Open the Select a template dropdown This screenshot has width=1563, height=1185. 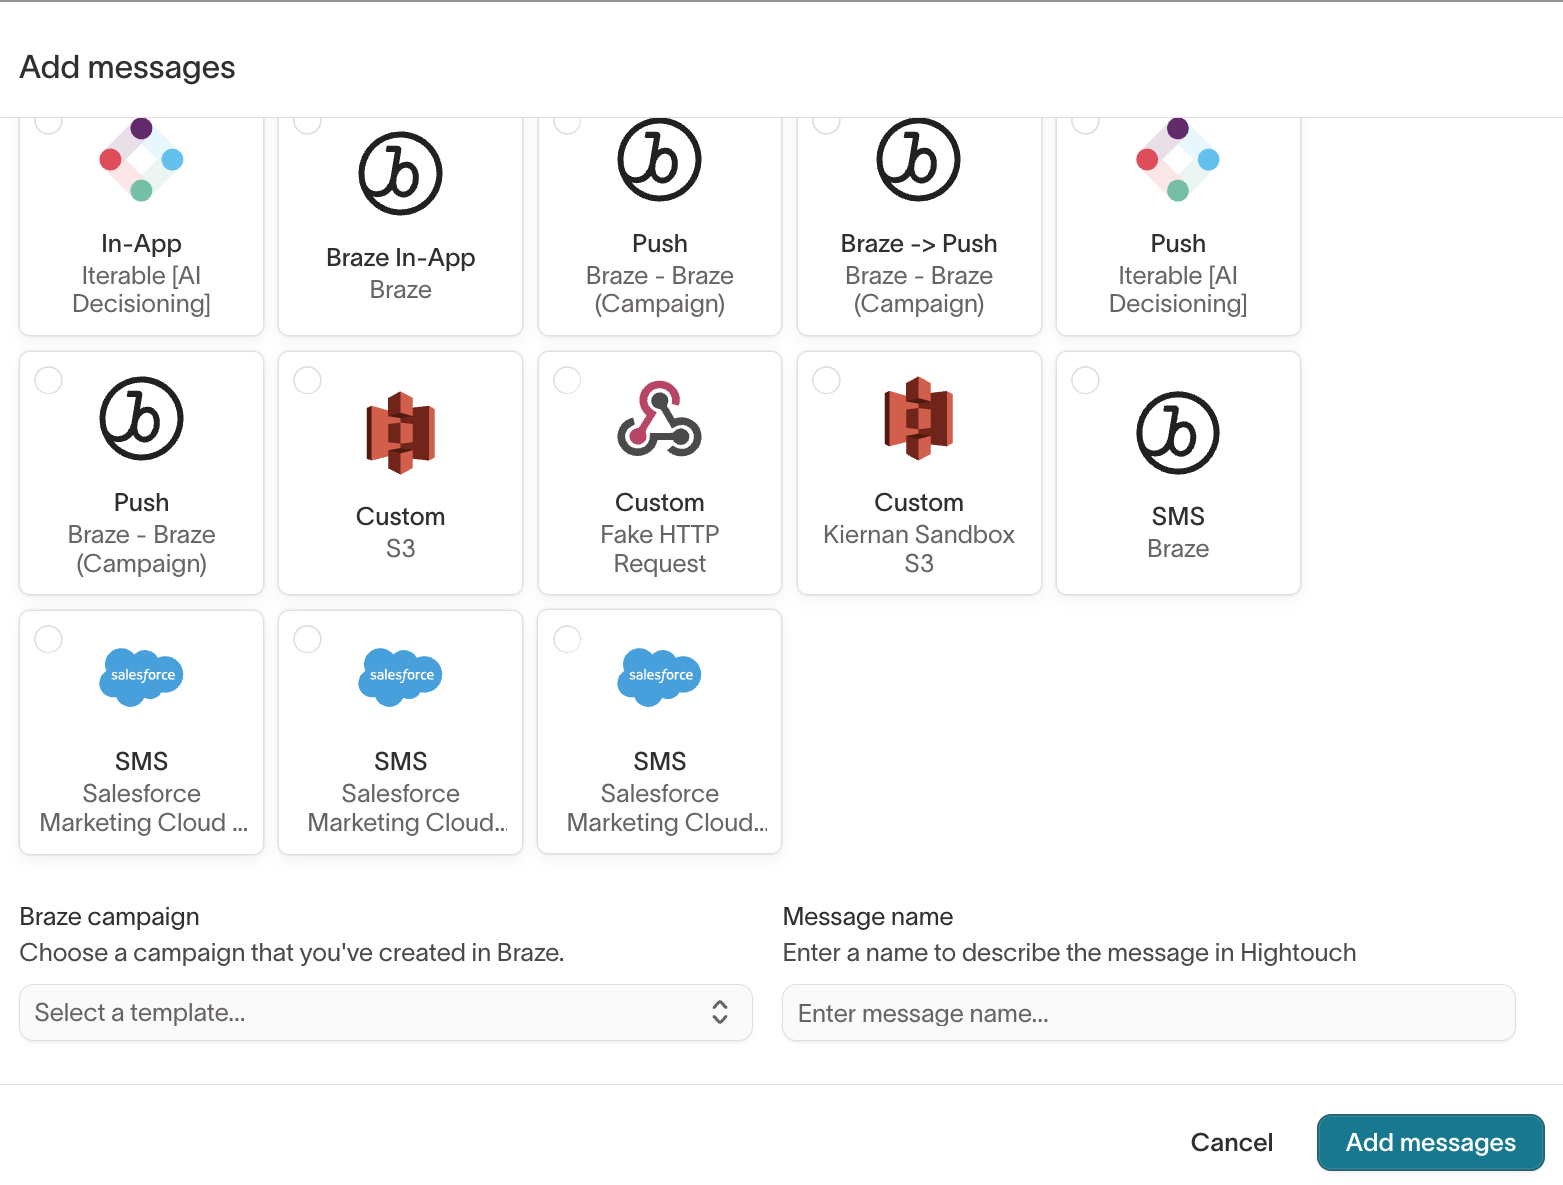point(385,1012)
